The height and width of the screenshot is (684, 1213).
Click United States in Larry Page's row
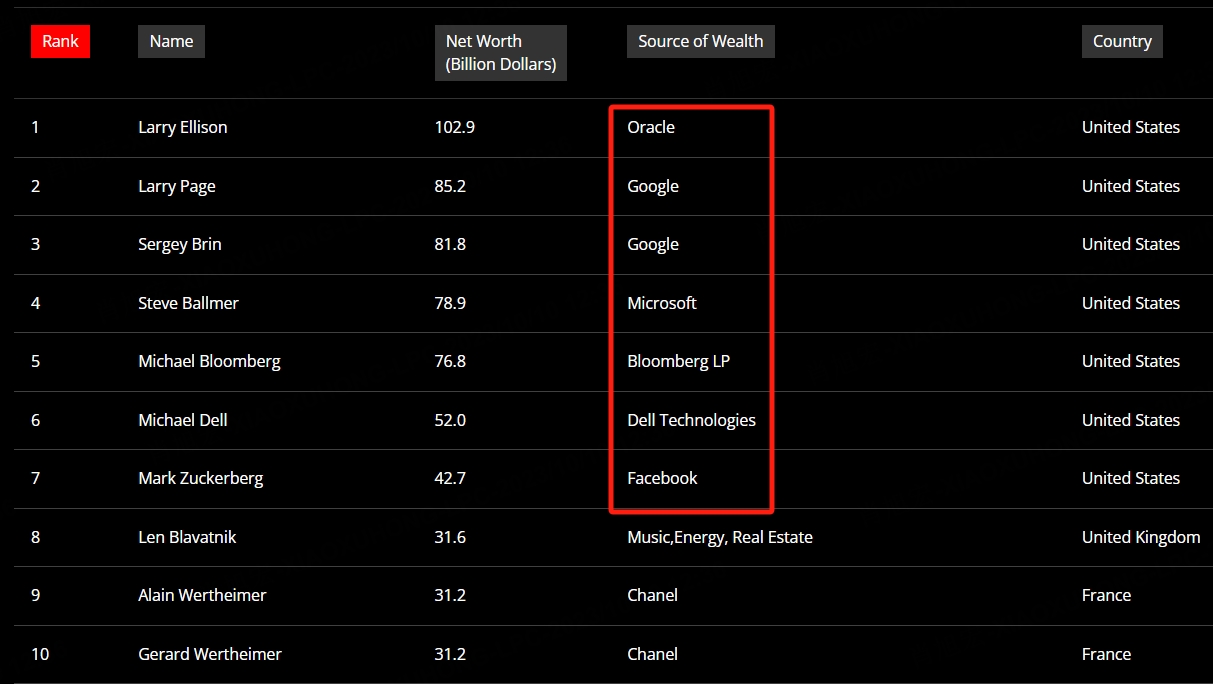coord(1131,186)
